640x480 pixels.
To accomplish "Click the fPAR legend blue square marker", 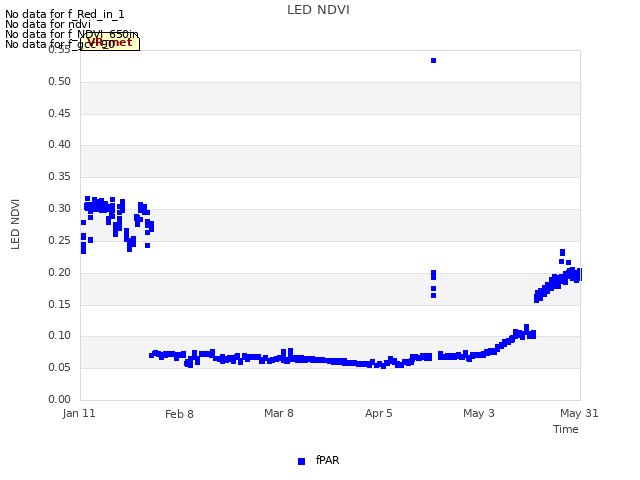I will tap(301, 461).
